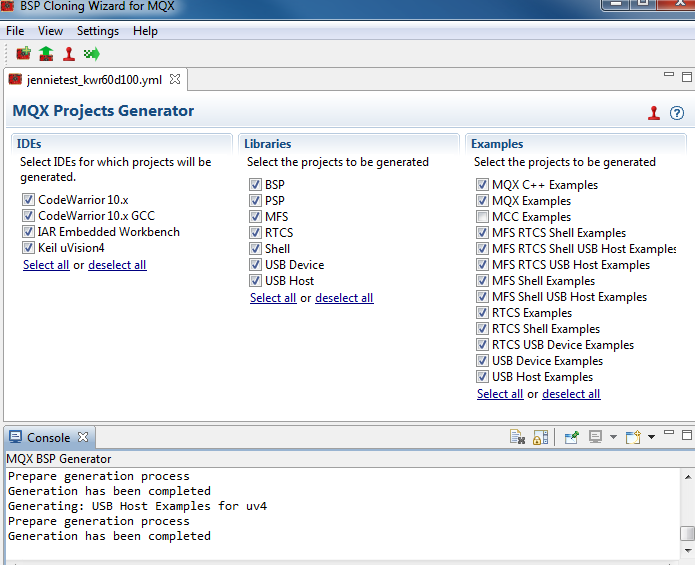Enable MCC Examples checkbox
The width and height of the screenshot is (697, 567).
(482, 217)
